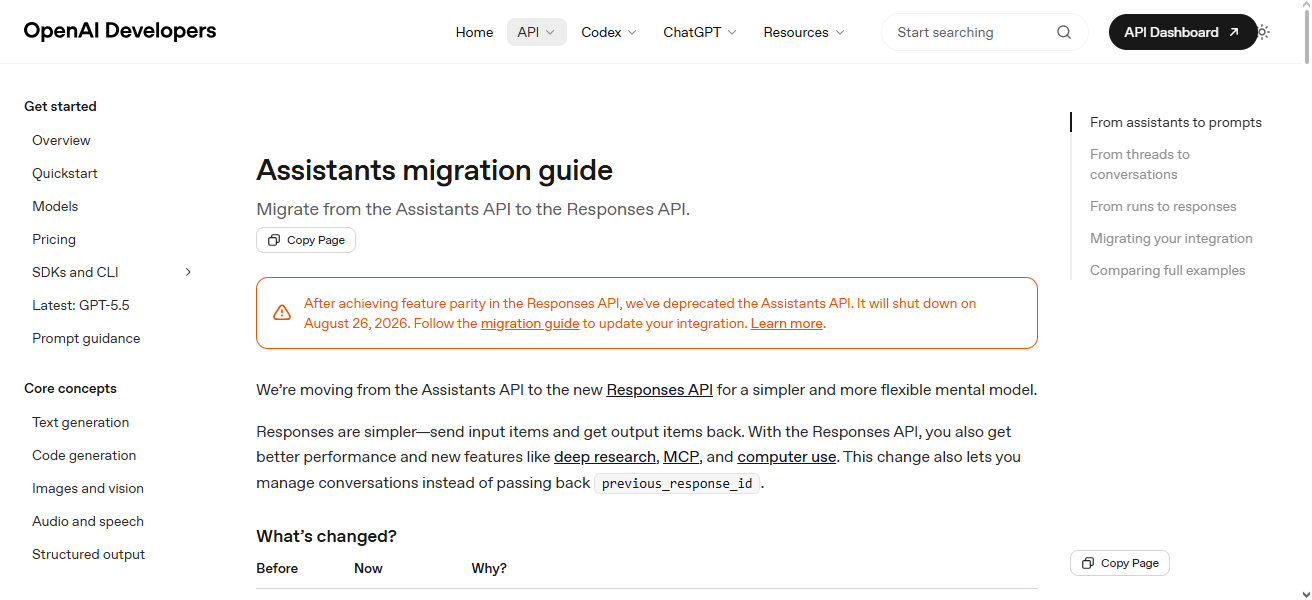This screenshot has height=600, width=1312.
Task: Jump to From threads to conversations
Action: click(1140, 164)
